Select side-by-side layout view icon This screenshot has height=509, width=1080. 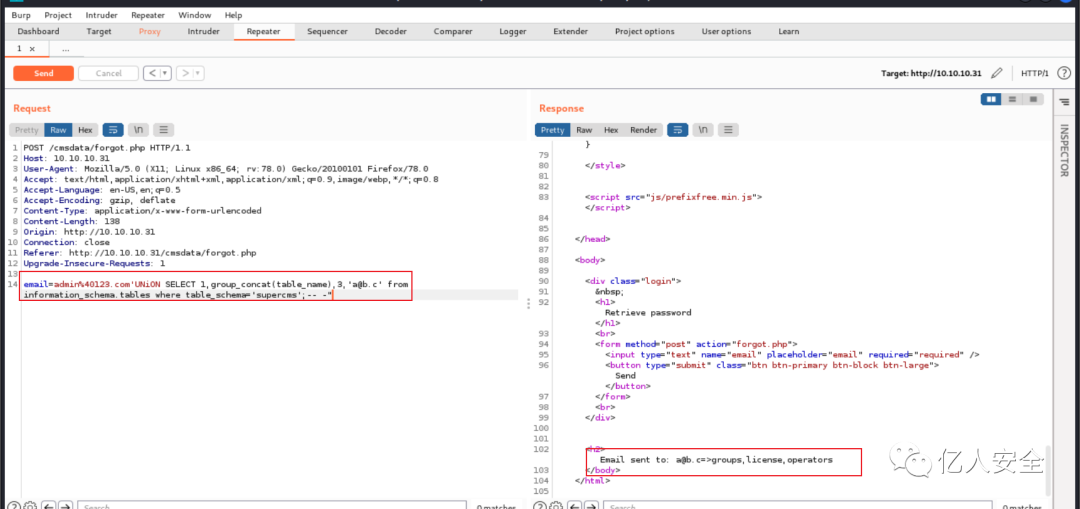click(991, 99)
